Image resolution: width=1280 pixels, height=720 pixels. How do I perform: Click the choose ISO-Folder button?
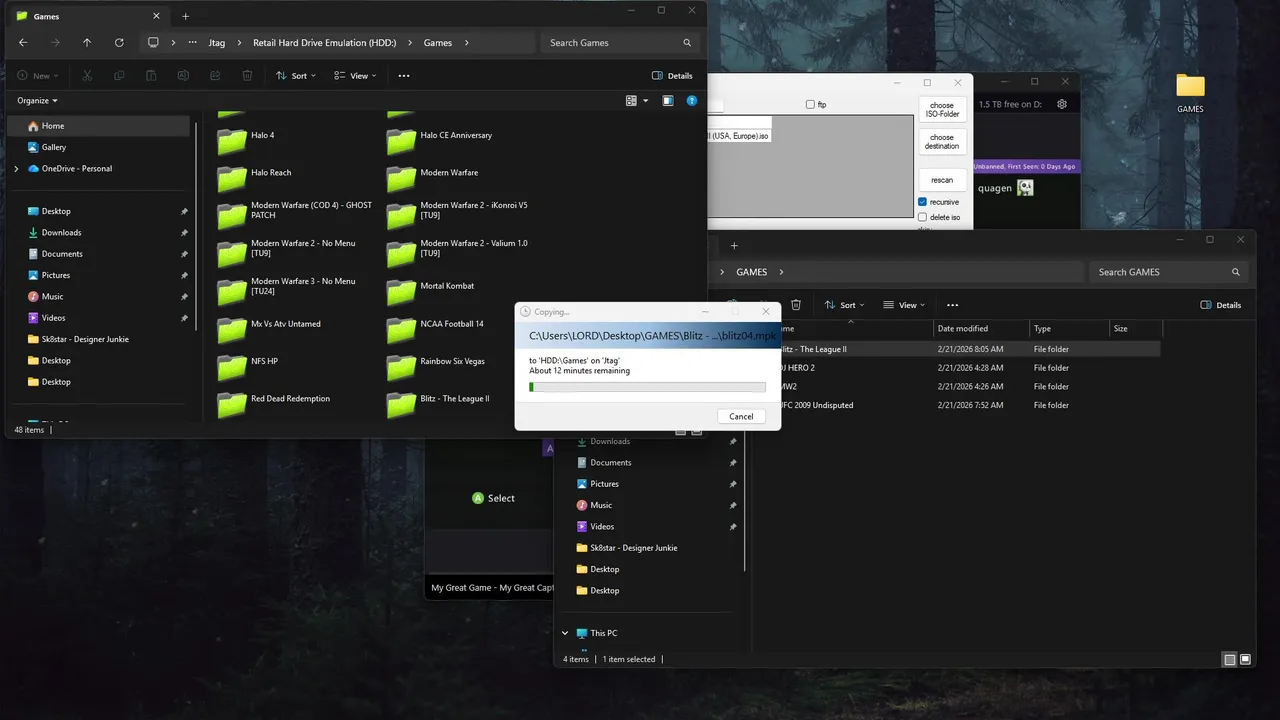click(942, 110)
